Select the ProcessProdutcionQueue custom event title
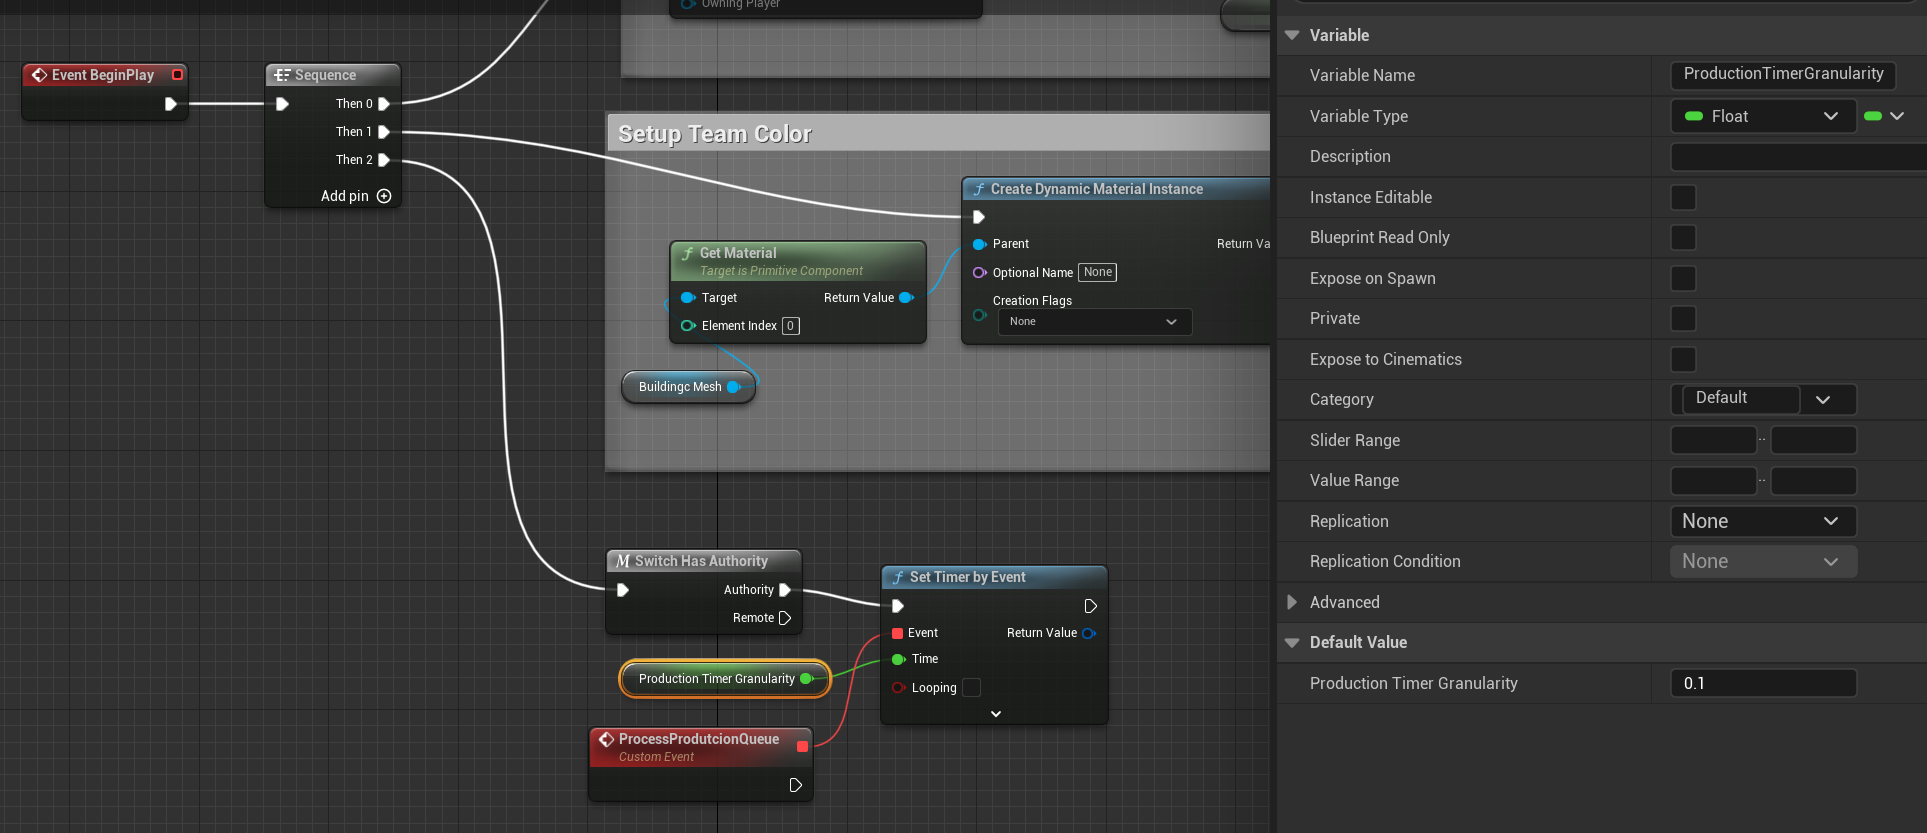Screen dimensions: 1927x833 (x=698, y=739)
